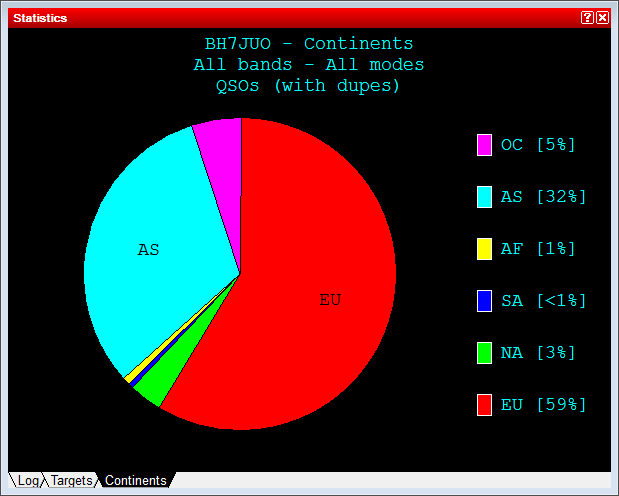Image resolution: width=619 pixels, height=496 pixels.
Task: Close the Statistics window
Action: (602, 18)
